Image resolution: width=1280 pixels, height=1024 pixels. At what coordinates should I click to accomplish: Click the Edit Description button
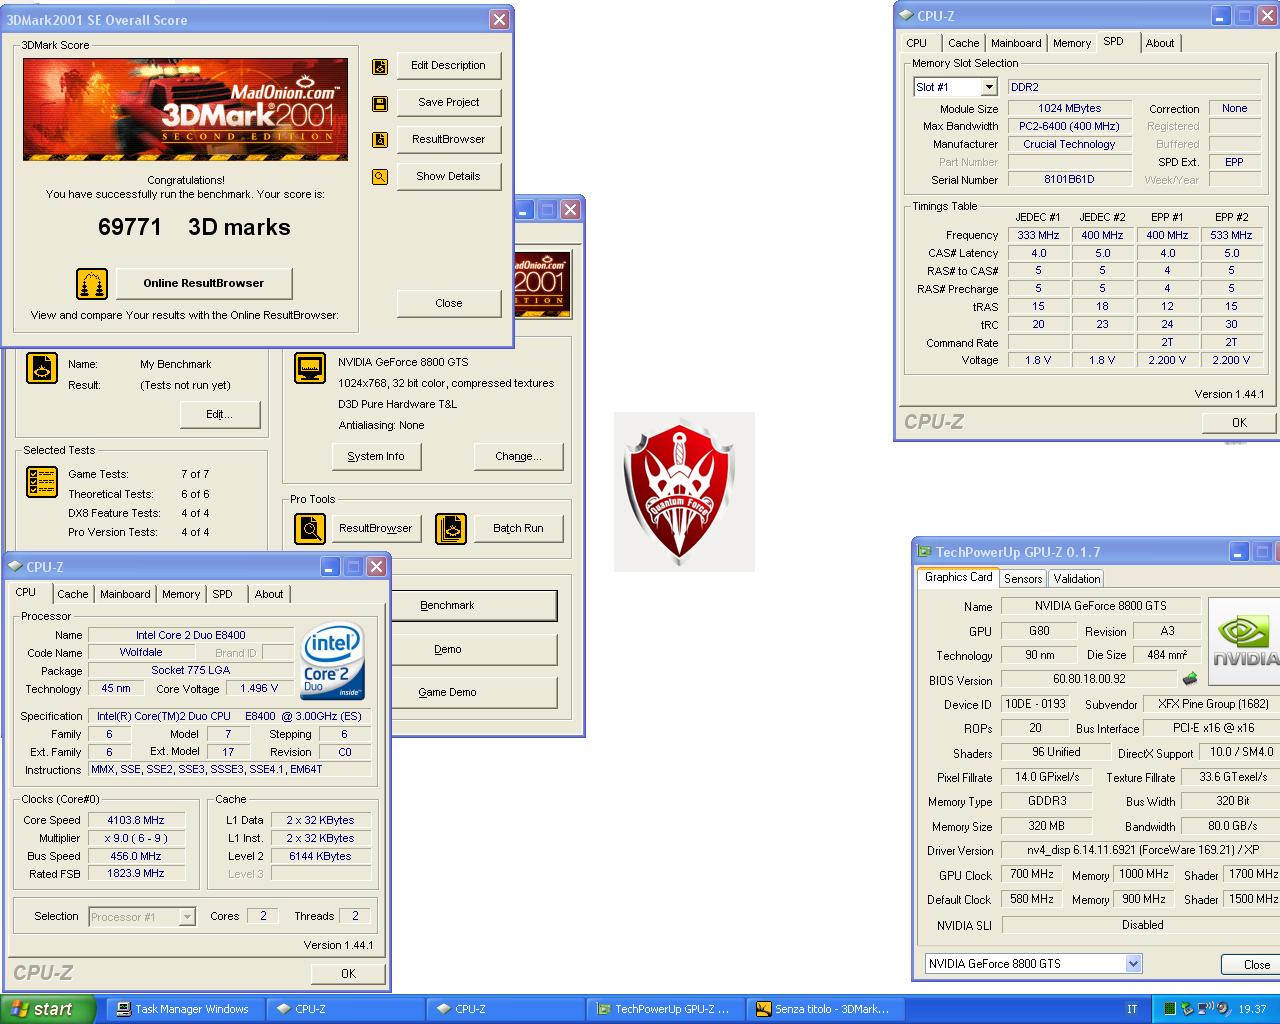(x=448, y=66)
